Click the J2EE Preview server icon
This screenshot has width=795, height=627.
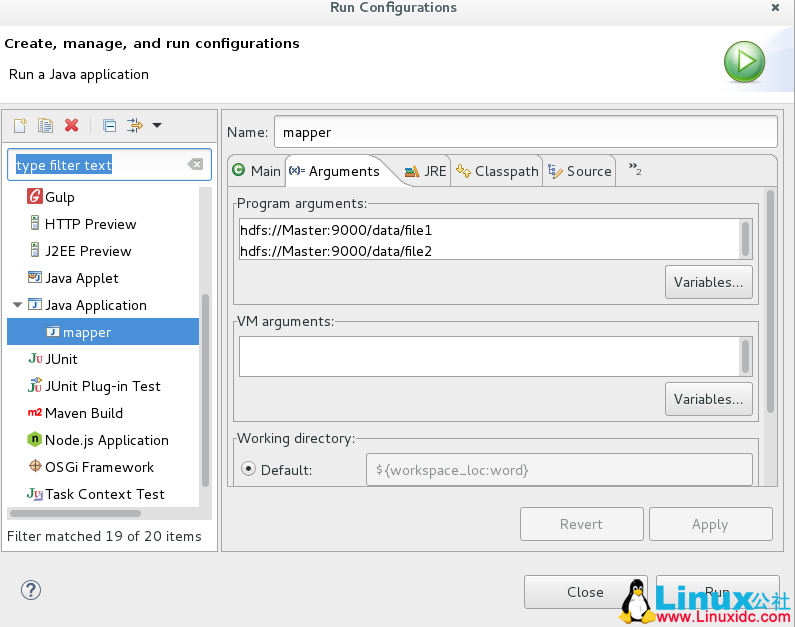(34, 250)
